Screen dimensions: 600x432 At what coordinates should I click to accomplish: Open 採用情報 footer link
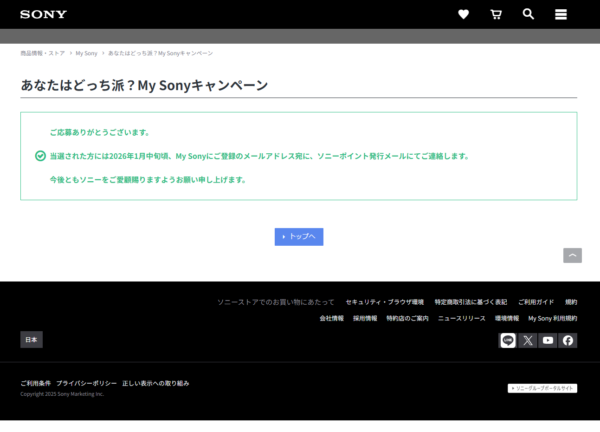tap(365, 318)
